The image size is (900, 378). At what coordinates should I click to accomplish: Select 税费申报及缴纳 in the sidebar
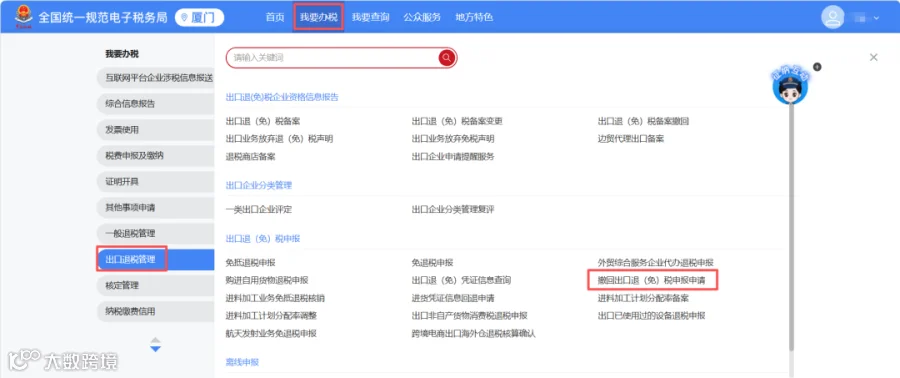click(156, 155)
